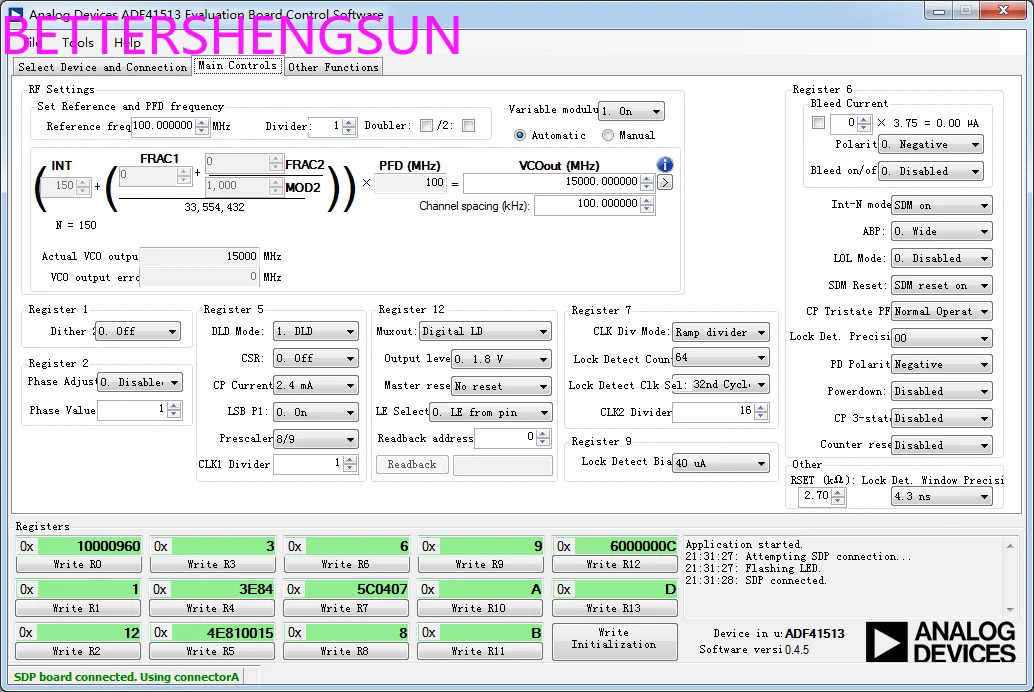
Task: Click the Readback address stepper arrows
Action: pyautogui.click(x=543, y=438)
